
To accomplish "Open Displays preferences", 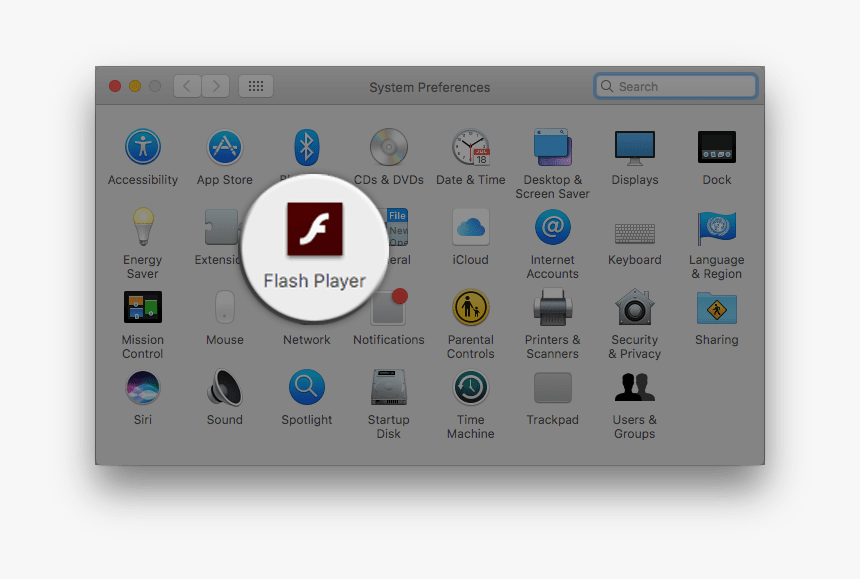I will [x=634, y=147].
